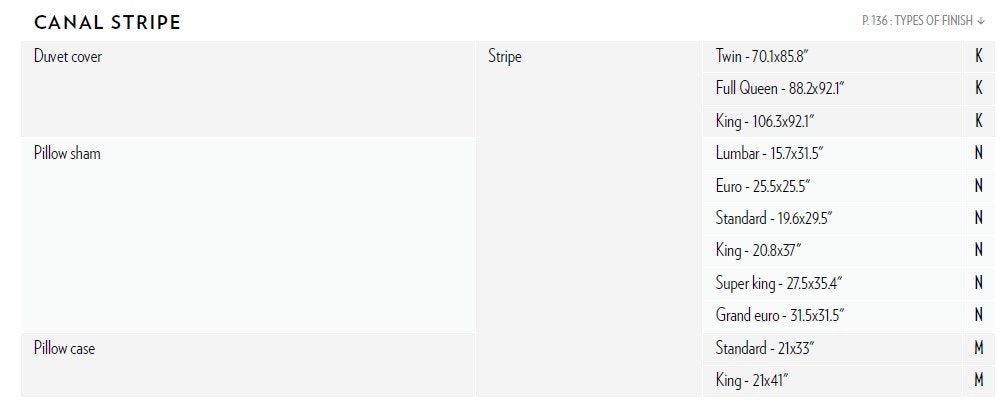Image resolution: width=1006 pixels, height=405 pixels.
Task: Choose Standard - 19.6x29.5" sham size
Action: click(774, 218)
